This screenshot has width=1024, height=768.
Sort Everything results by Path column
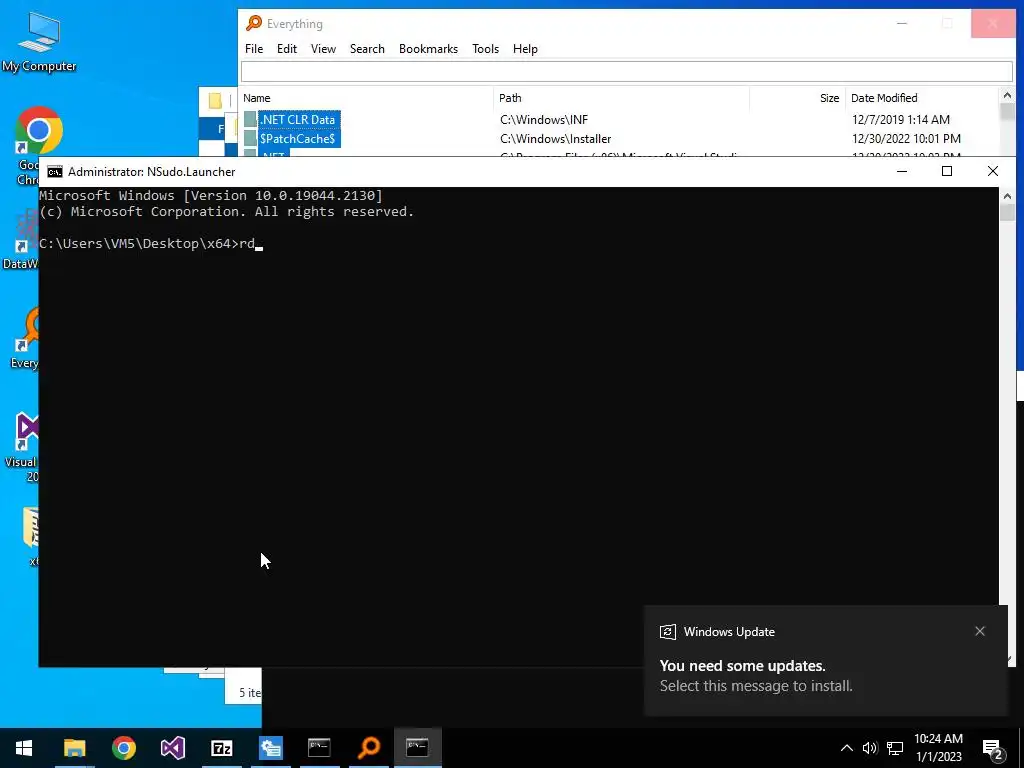pos(621,98)
